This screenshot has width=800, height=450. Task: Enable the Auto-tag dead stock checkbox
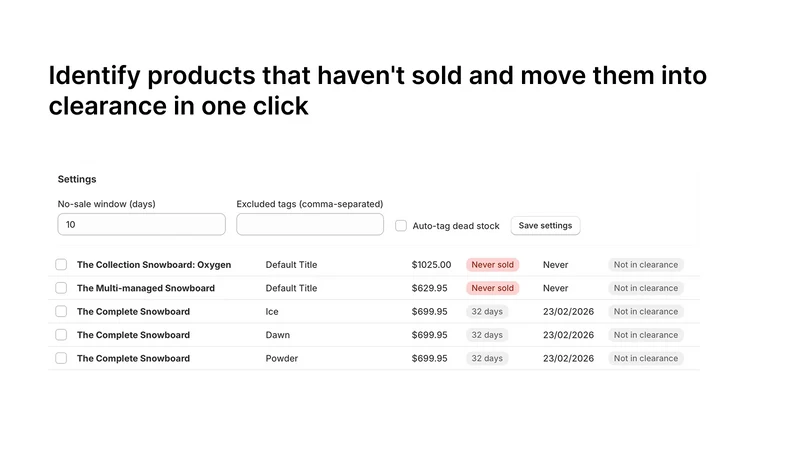point(401,226)
